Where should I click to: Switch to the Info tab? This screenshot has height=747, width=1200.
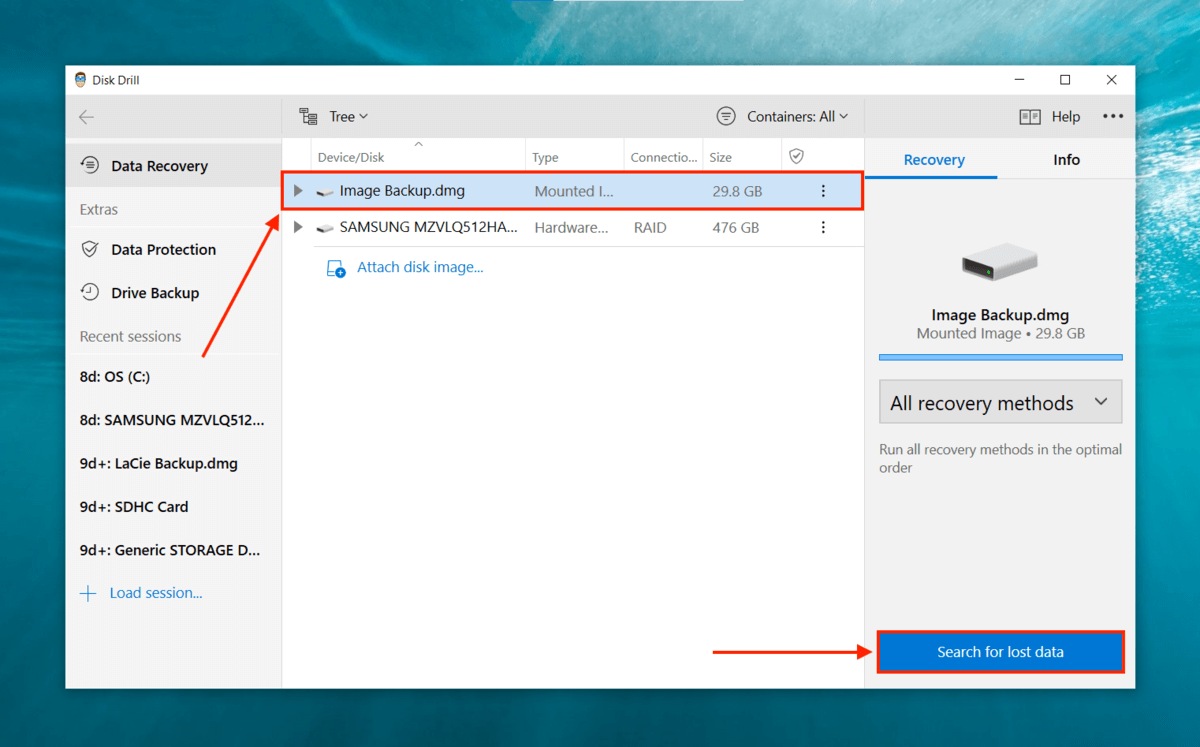coord(1067,160)
